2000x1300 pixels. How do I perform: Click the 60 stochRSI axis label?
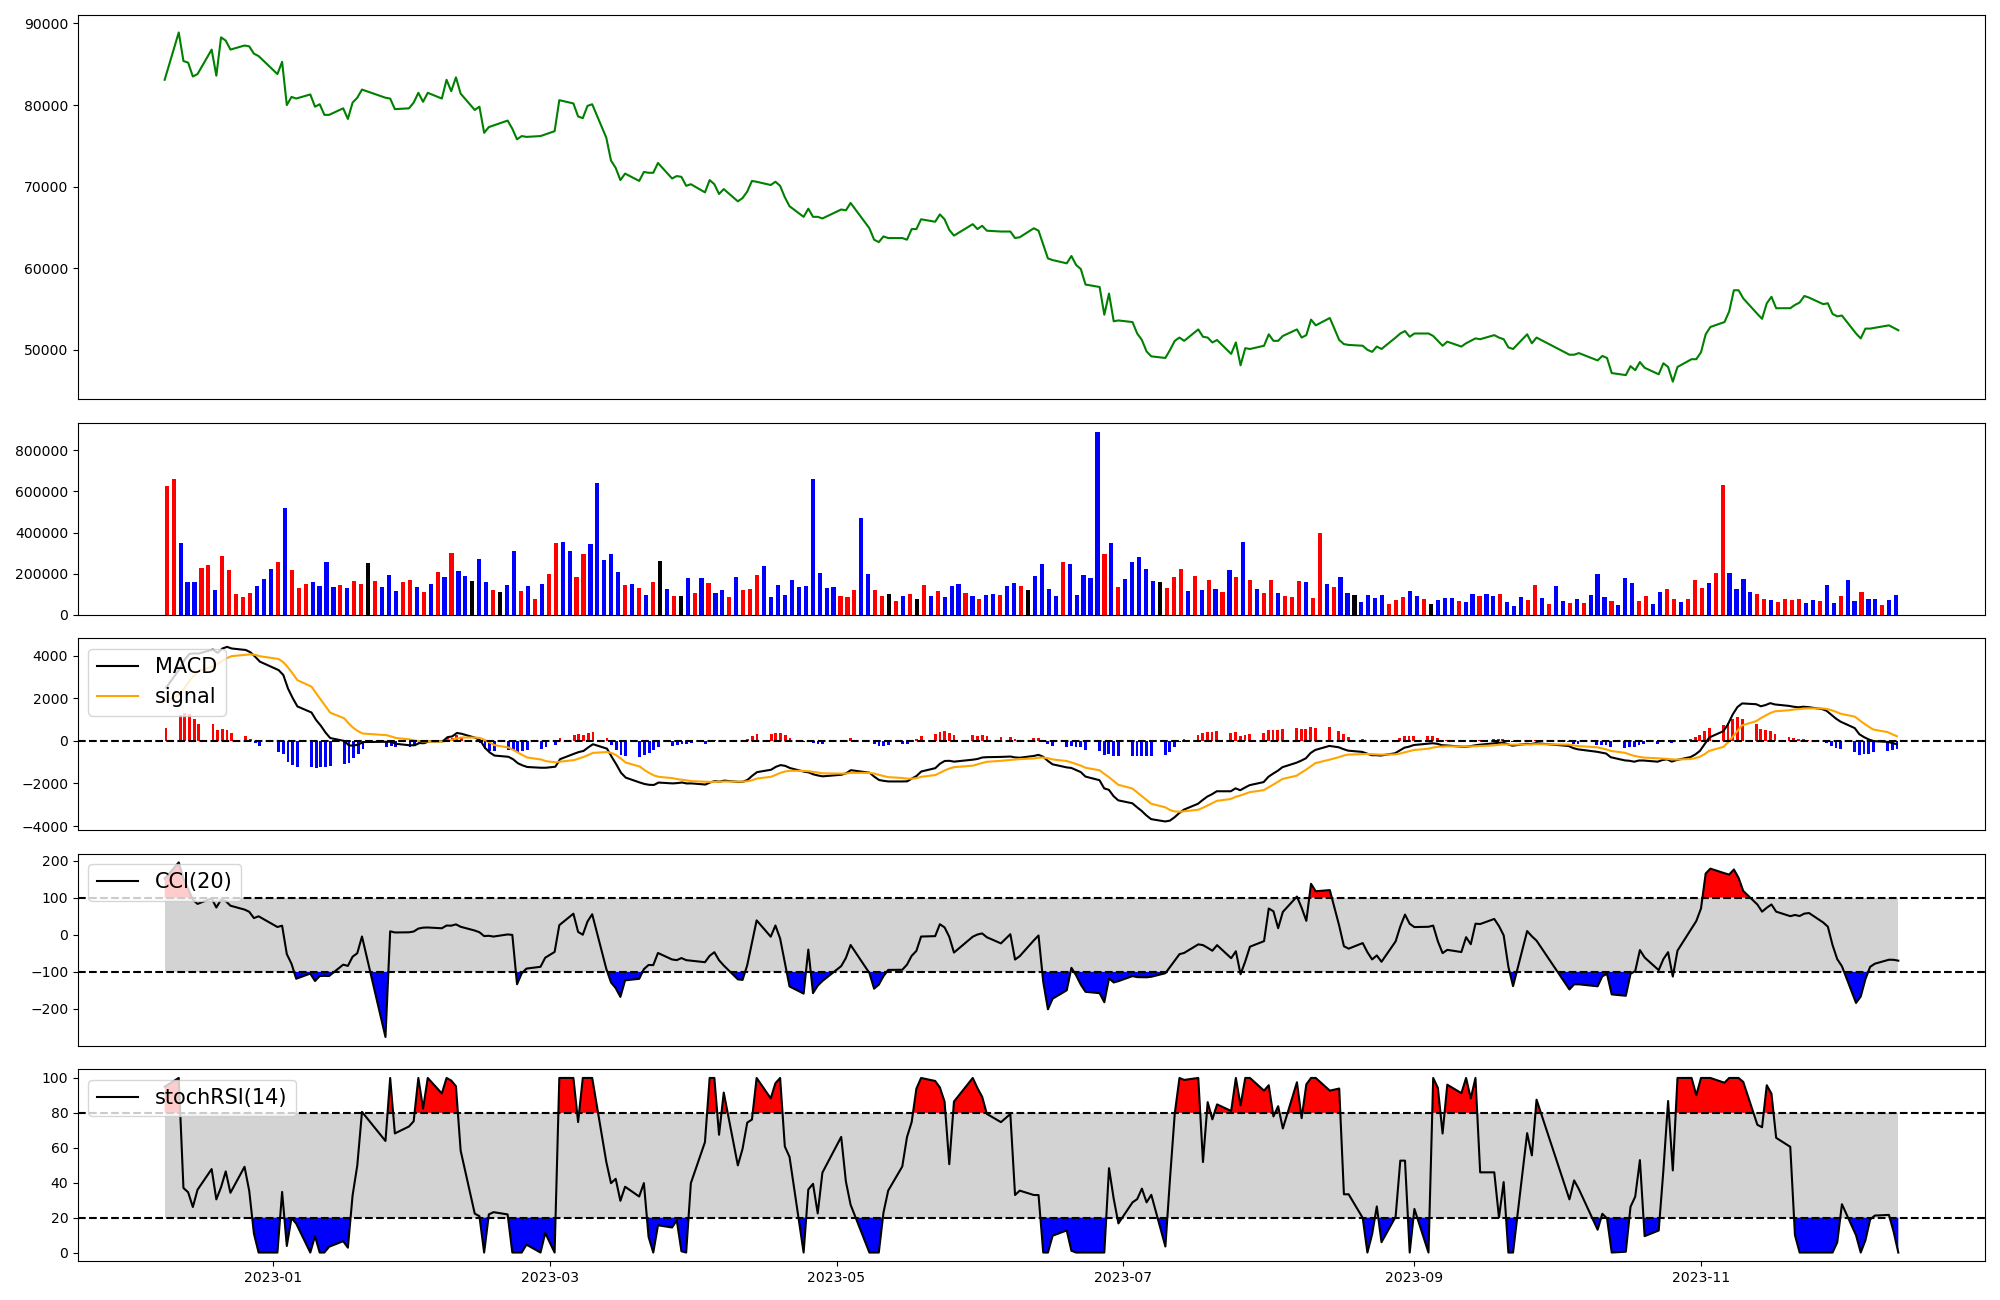point(59,1148)
